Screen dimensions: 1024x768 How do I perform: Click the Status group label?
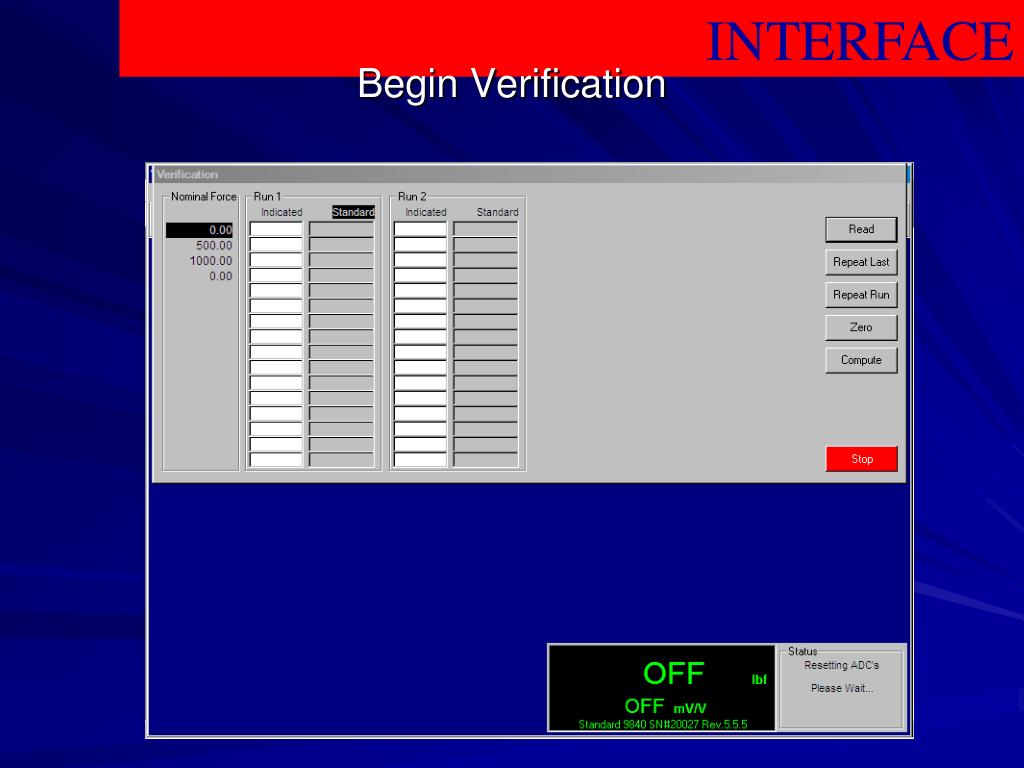coord(802,651)
